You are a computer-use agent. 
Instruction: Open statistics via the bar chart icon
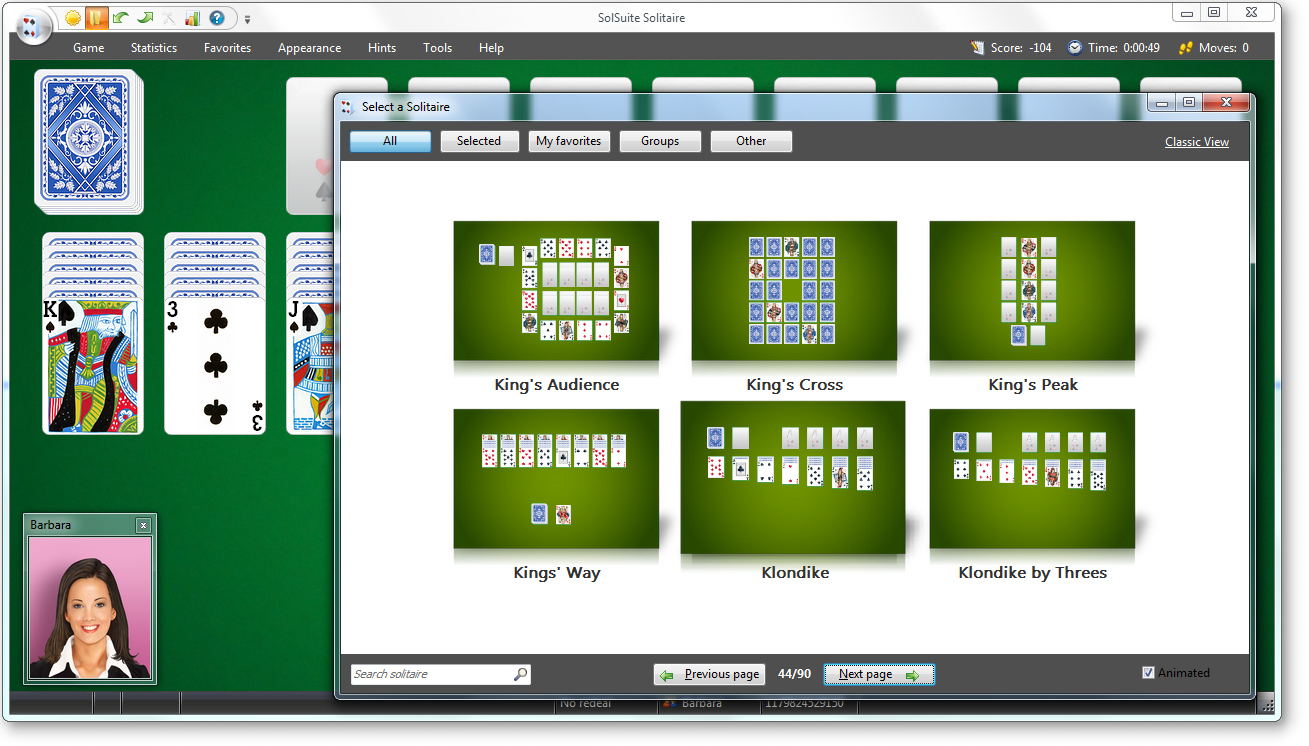(x=192, y=18)
